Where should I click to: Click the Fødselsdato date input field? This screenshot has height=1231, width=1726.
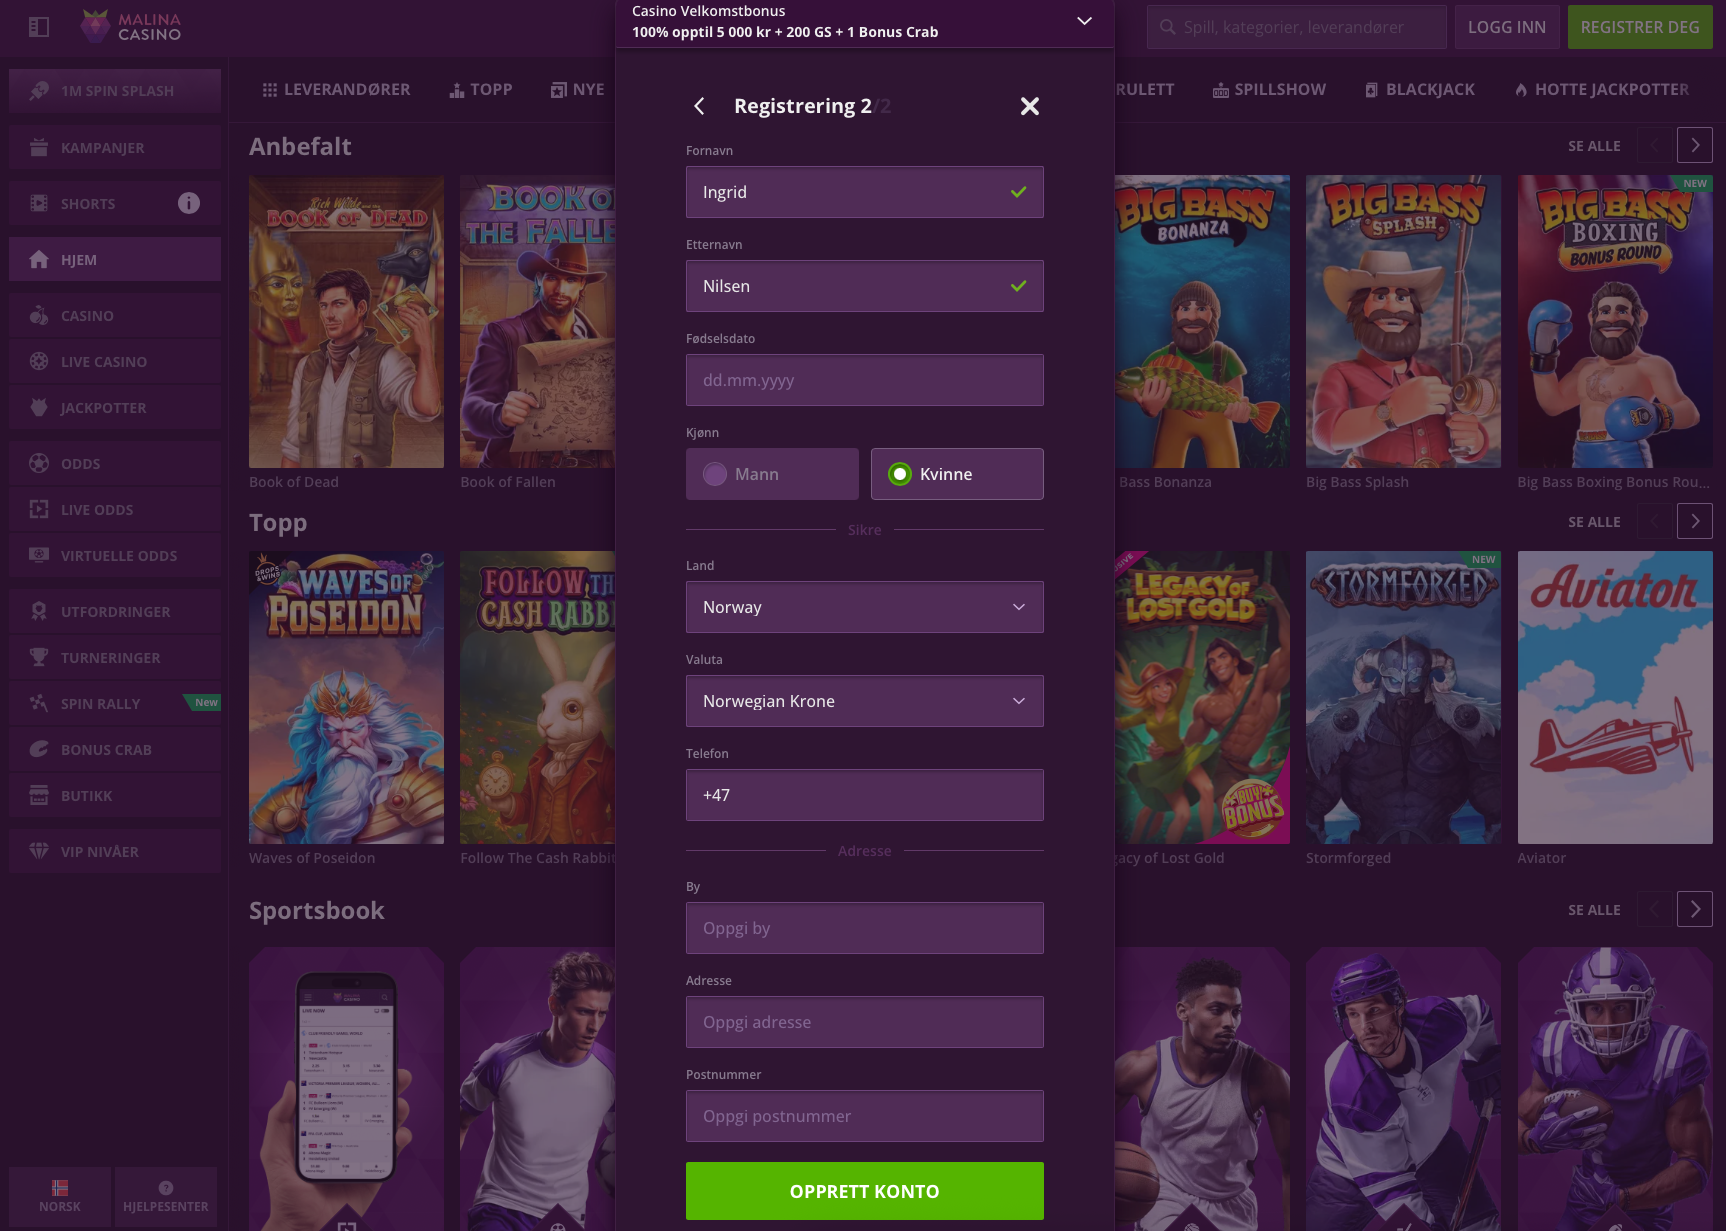tap(864, 380)
